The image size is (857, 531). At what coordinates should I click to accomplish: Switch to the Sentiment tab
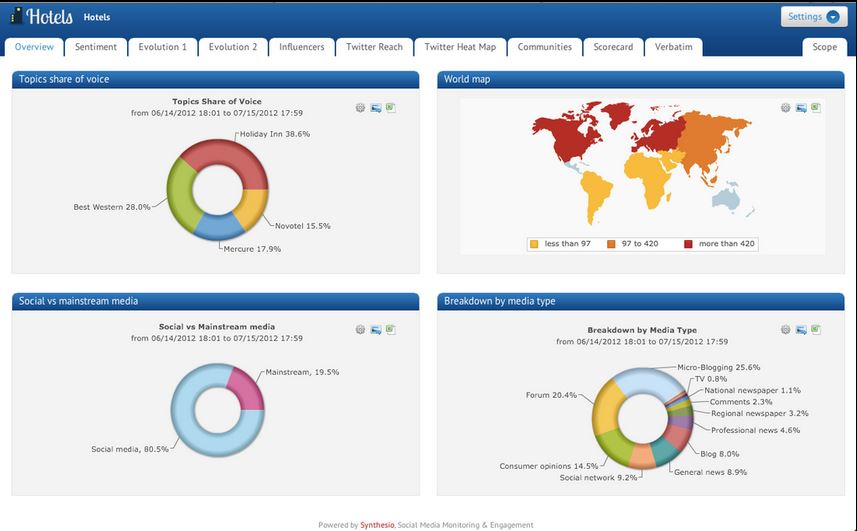tap(96, 47)
